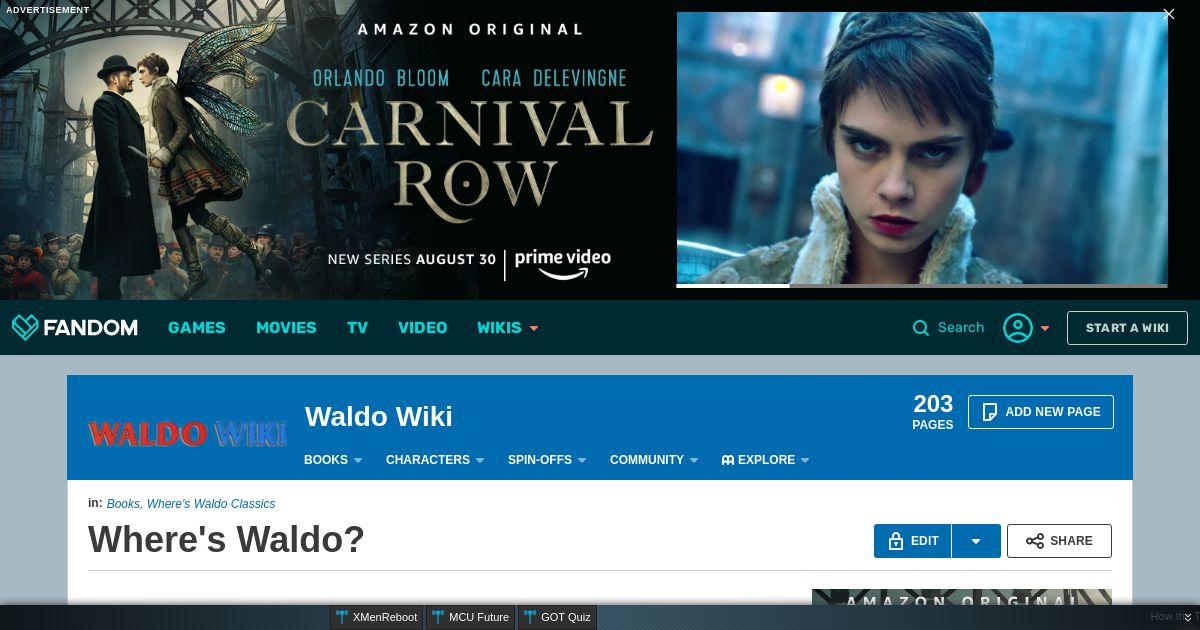This screenshot has height=630, width=1200.
Task: Click the Add New Page document icon
Action: point(990,412)
